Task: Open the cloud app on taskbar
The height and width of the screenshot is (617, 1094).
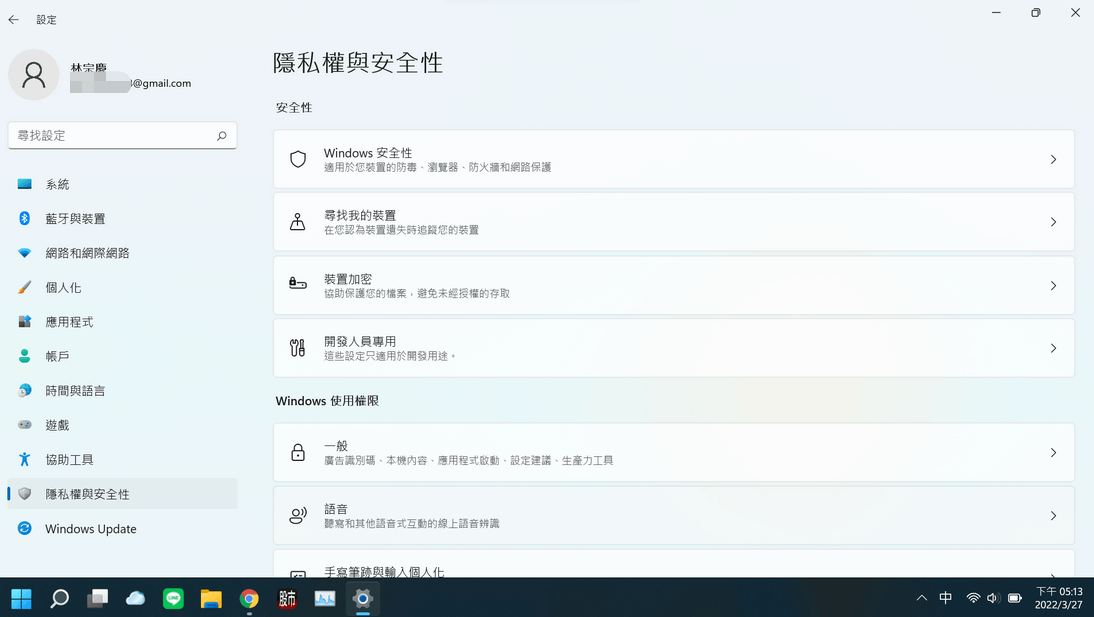Action: (x=135, y=598)
